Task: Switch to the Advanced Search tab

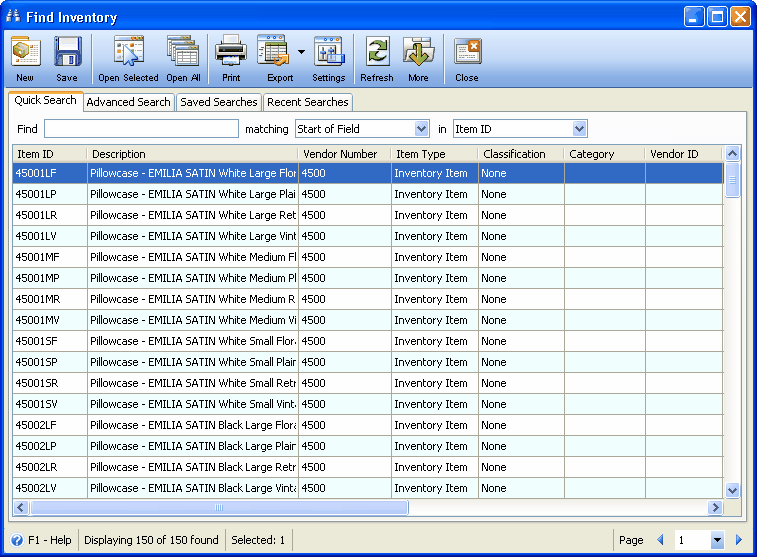Action: [x=129, y=102]
